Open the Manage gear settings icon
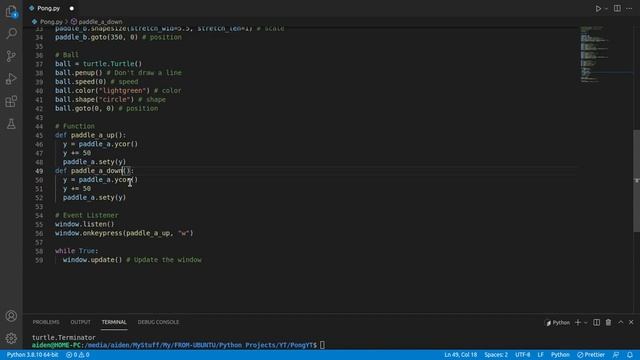The image size is (640, 360). [x=11, y=338]
